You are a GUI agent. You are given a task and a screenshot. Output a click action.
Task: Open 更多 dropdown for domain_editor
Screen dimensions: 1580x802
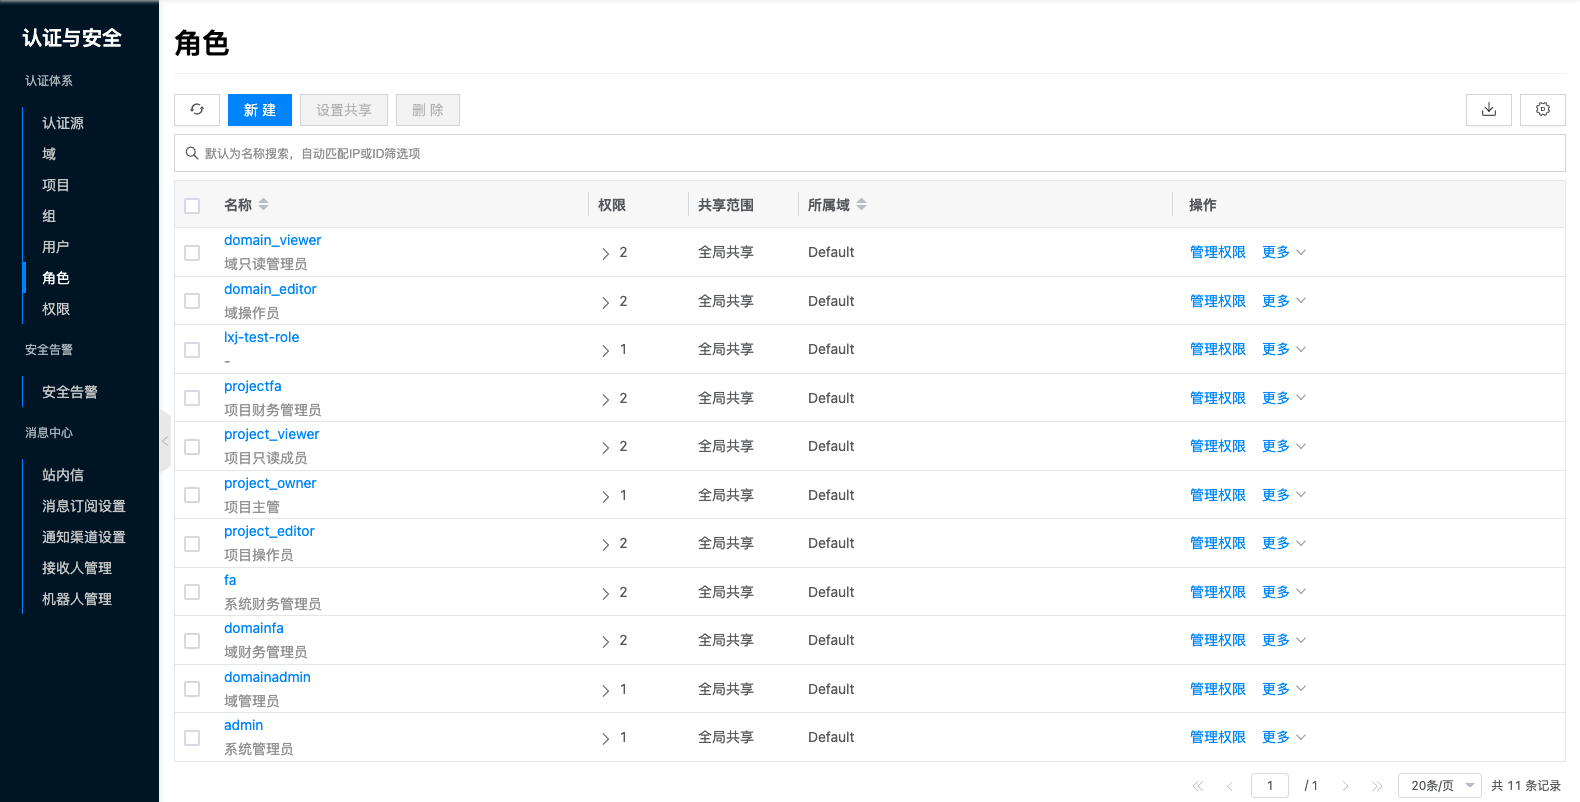[1283, 301]
